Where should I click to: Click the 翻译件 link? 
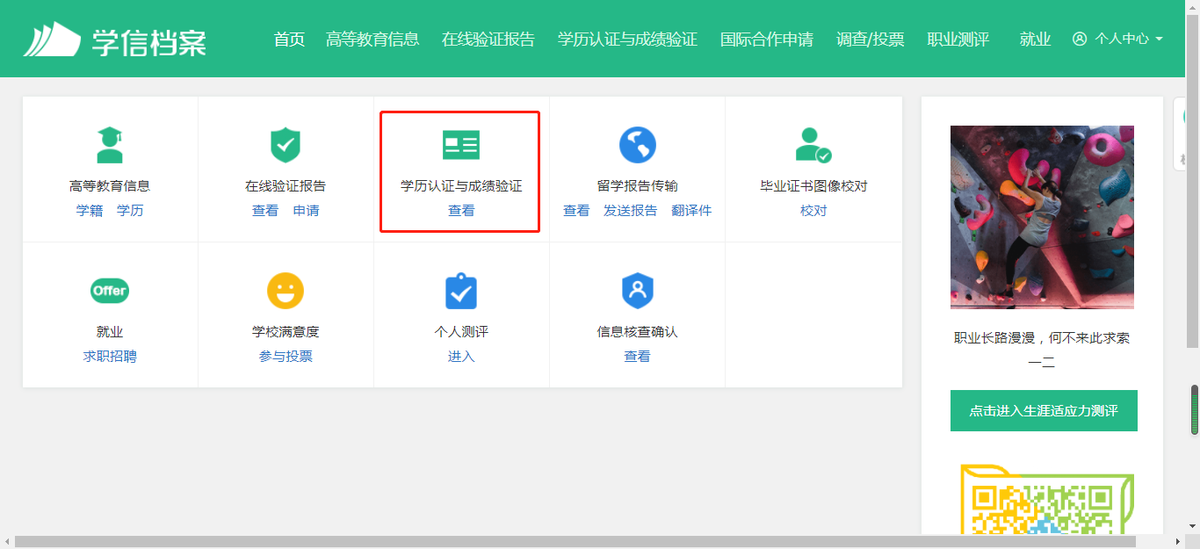[x=691, y=211]
